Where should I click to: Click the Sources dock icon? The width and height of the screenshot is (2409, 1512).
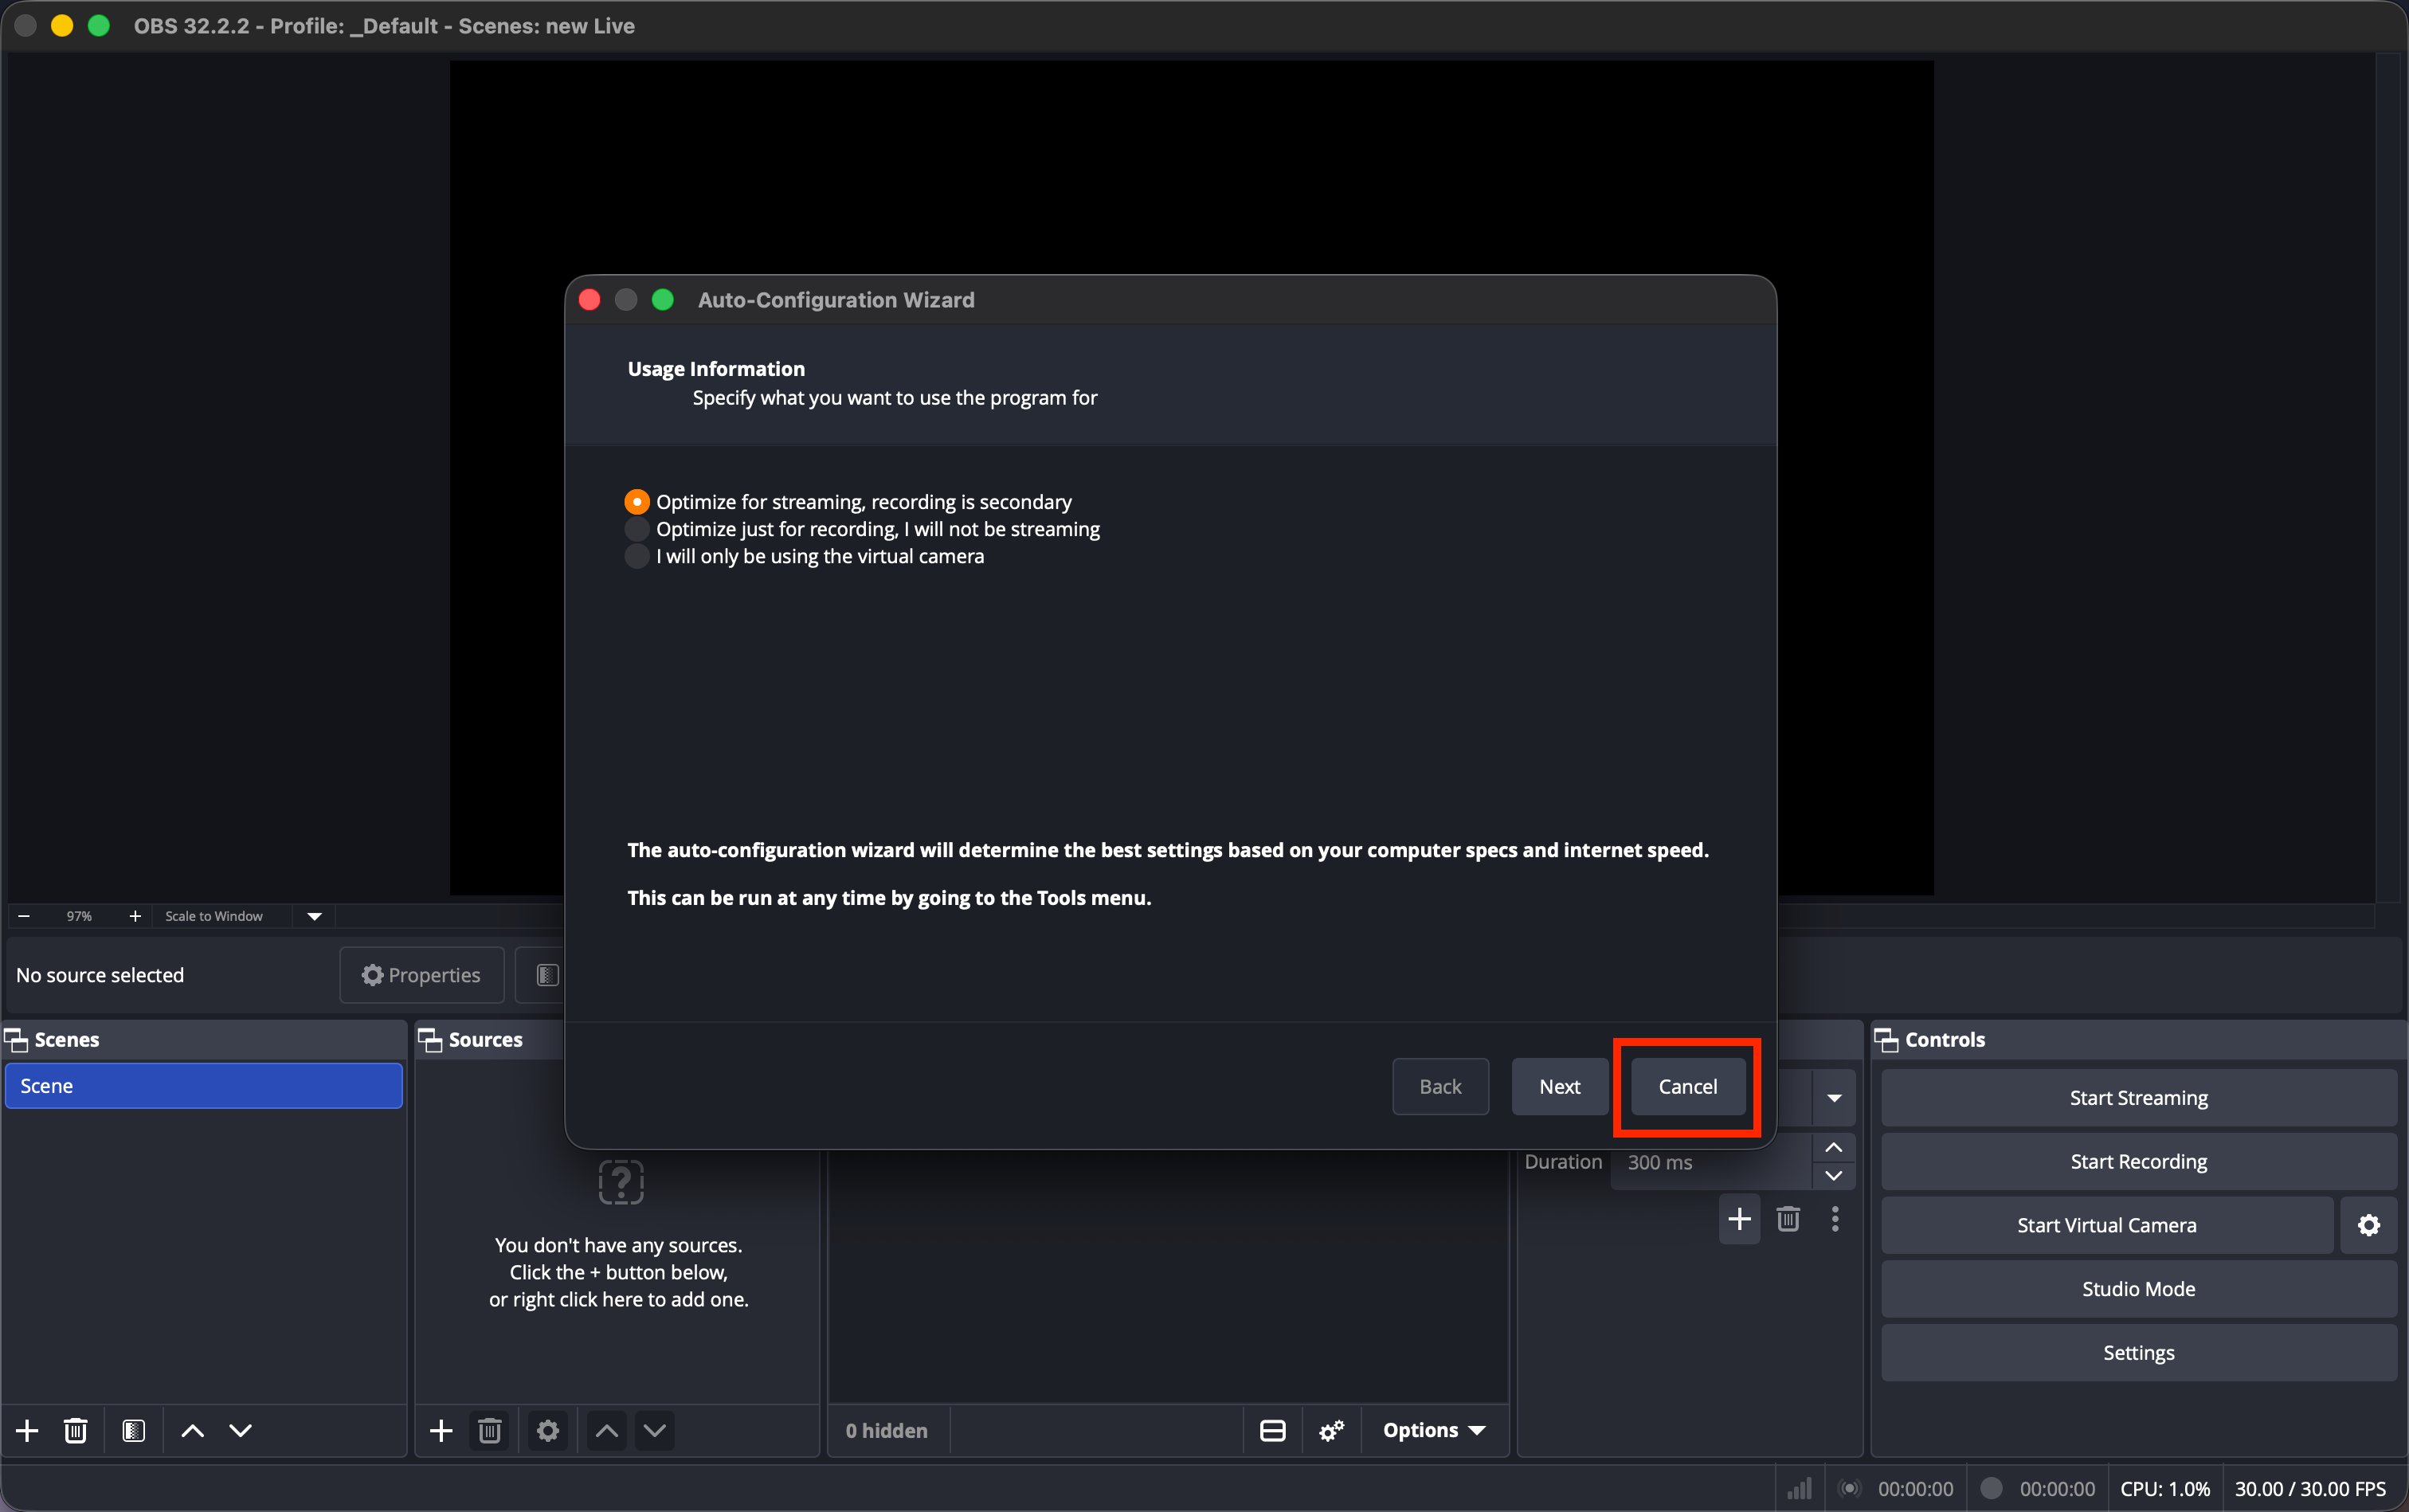coord(430,1040)
